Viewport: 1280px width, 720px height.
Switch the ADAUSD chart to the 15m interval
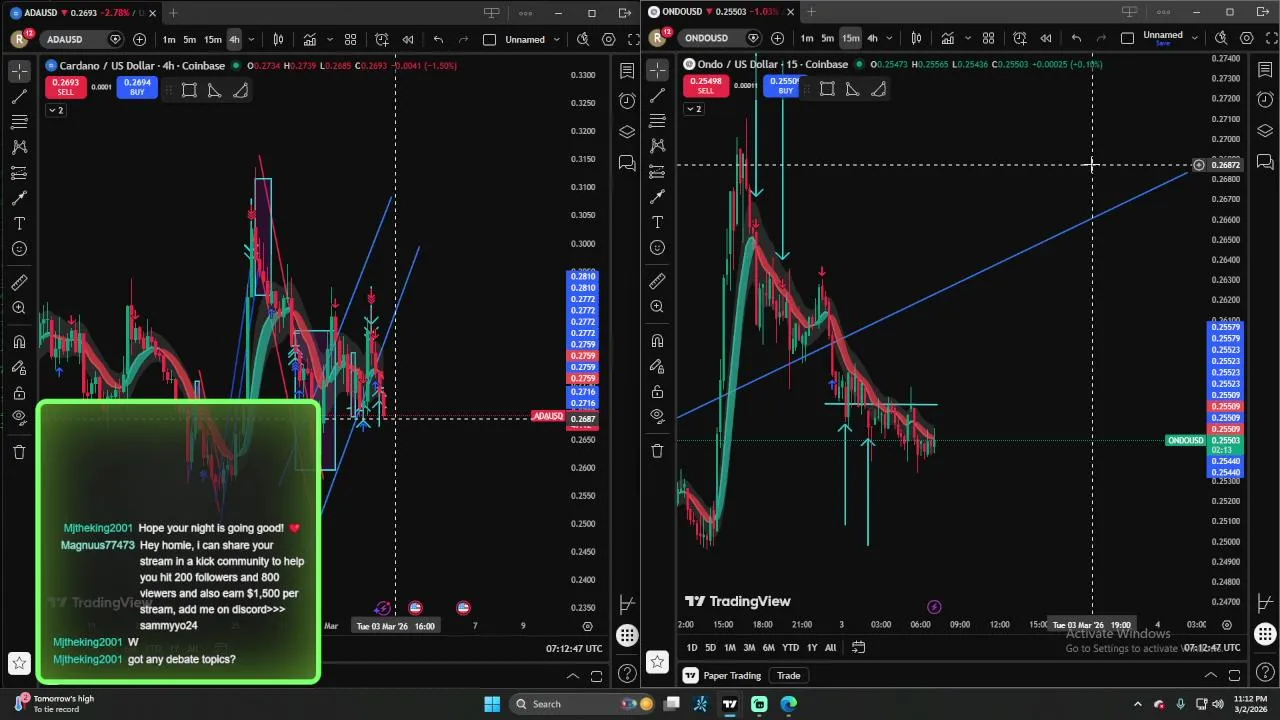(x=212, y=39)
